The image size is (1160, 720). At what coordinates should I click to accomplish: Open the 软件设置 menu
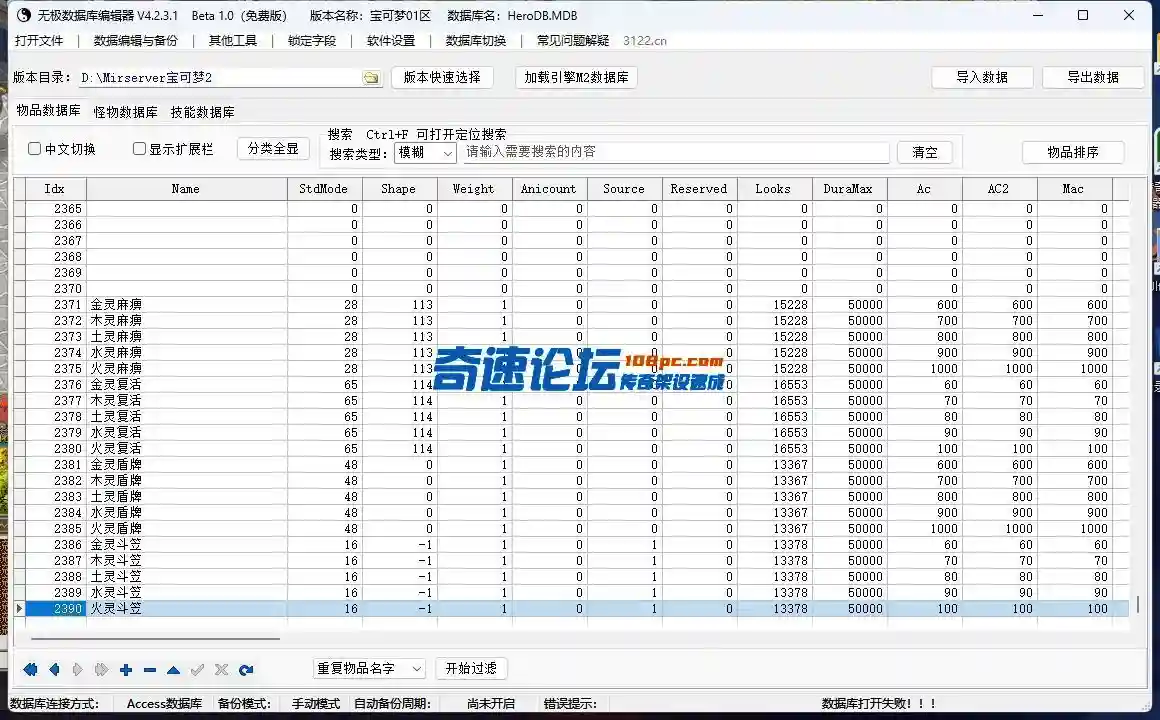[391, 41]
